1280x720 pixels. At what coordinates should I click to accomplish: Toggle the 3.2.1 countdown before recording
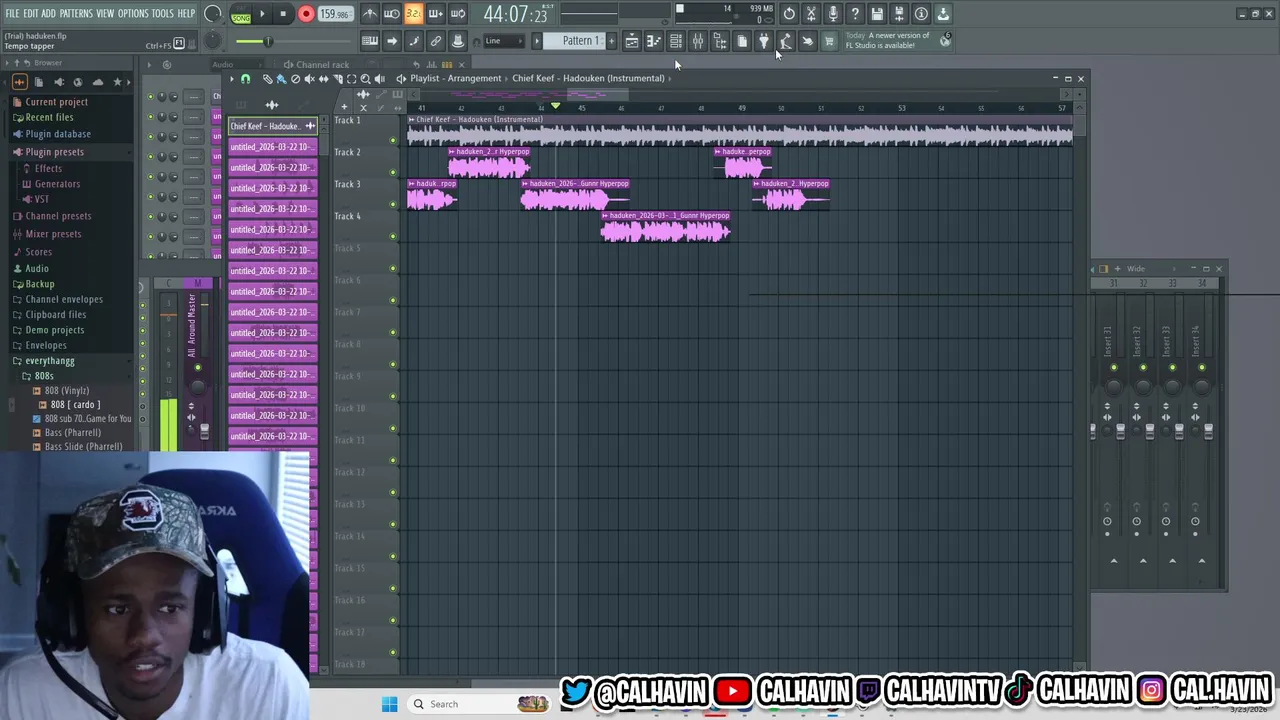pos(413,14)
